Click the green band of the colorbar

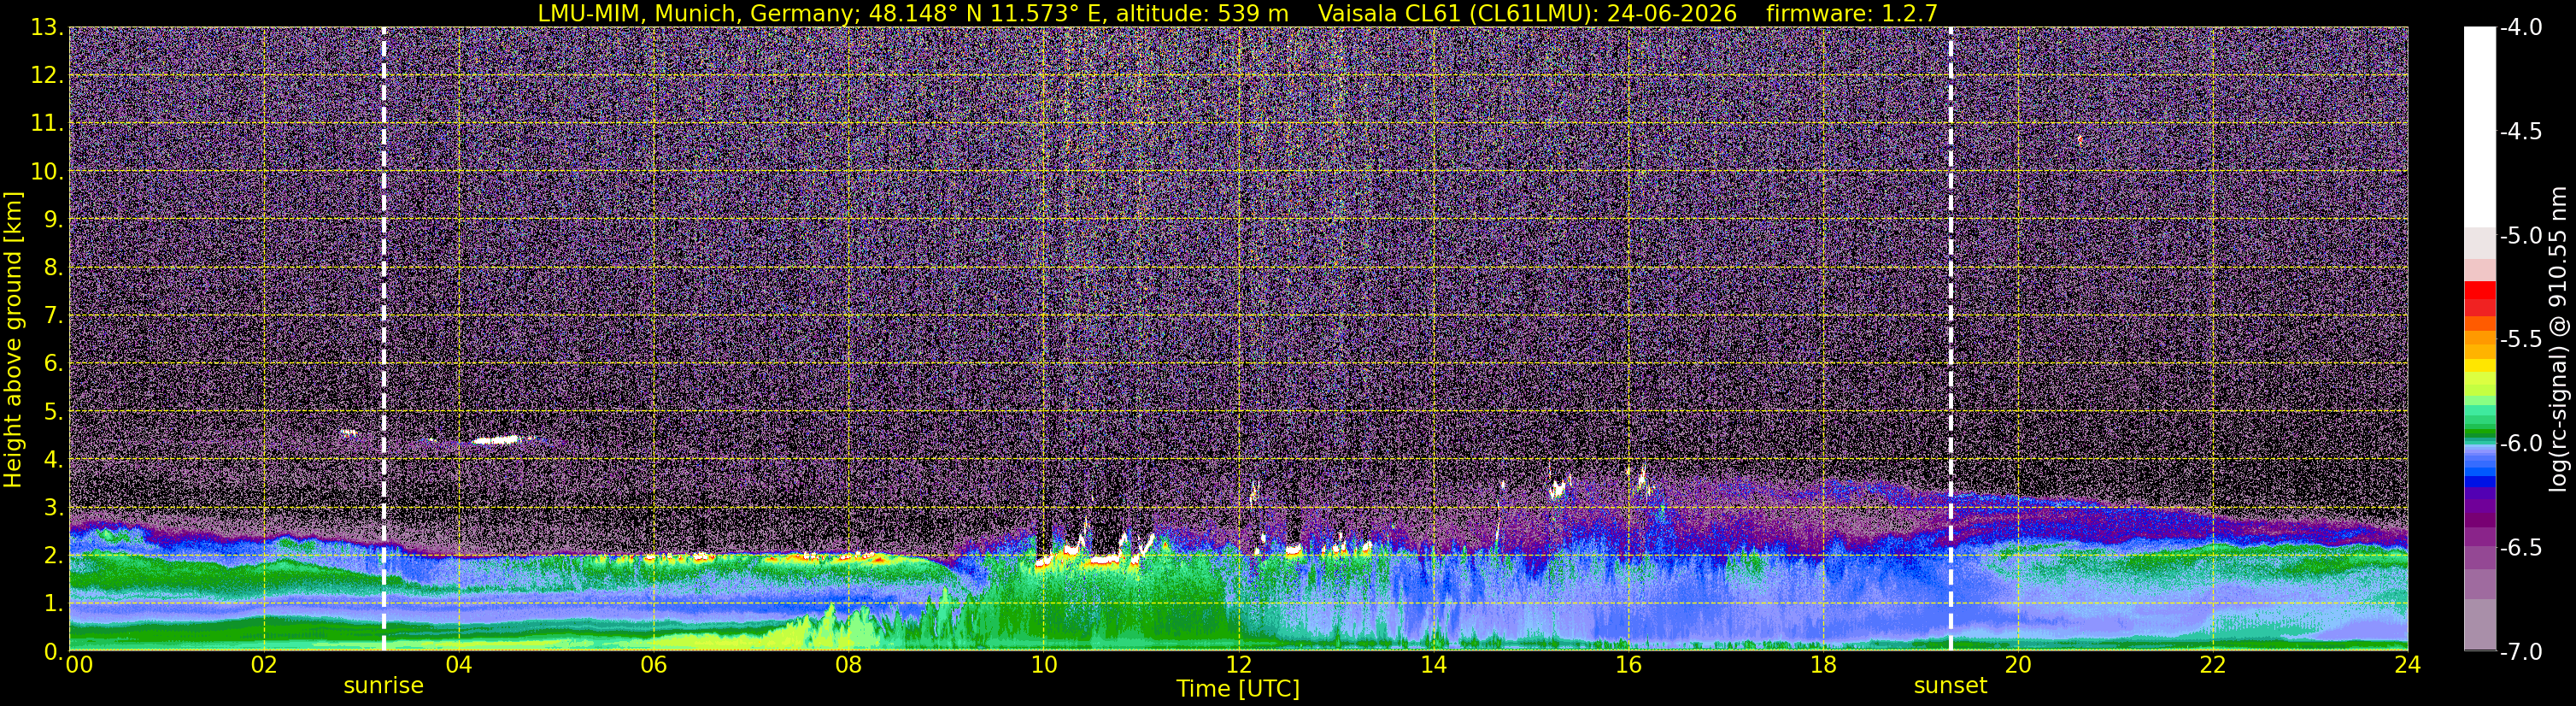[2480, 433]
